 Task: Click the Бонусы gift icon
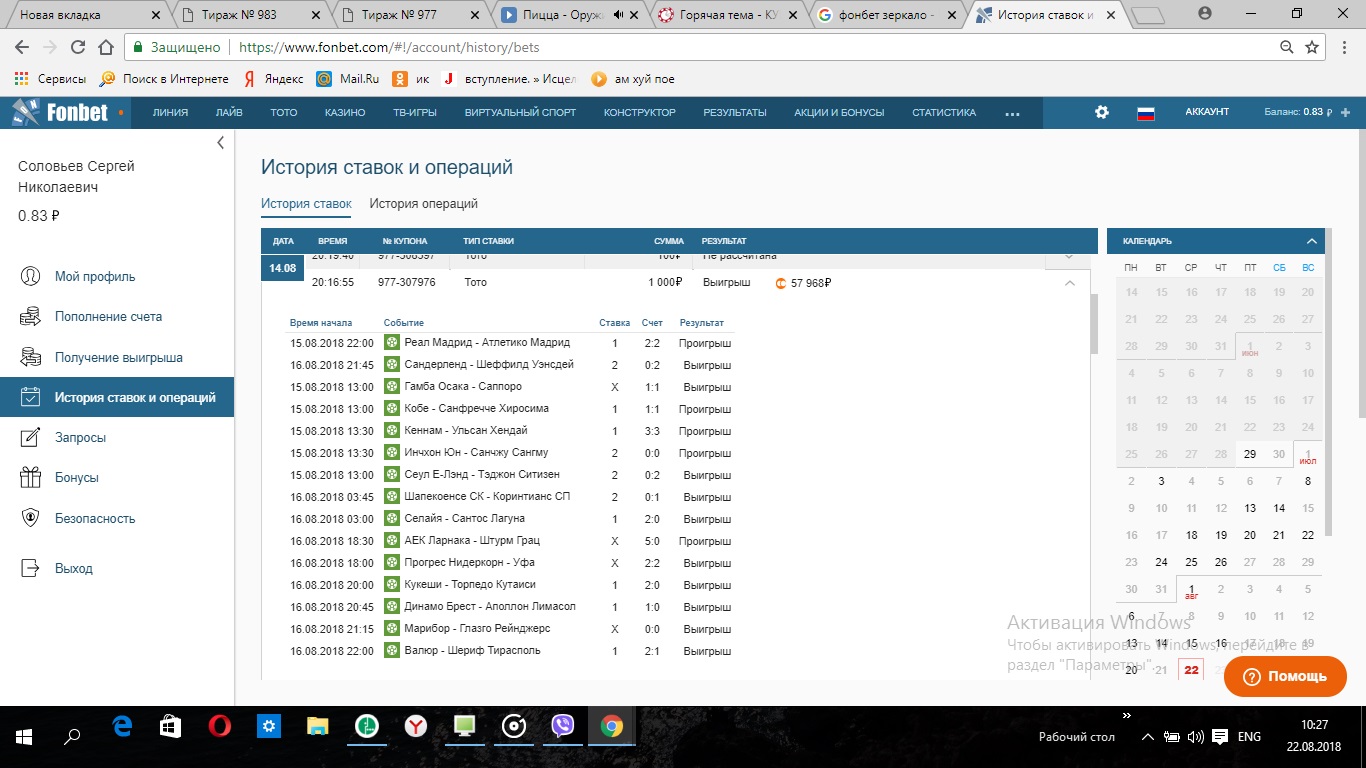point(31,478)
